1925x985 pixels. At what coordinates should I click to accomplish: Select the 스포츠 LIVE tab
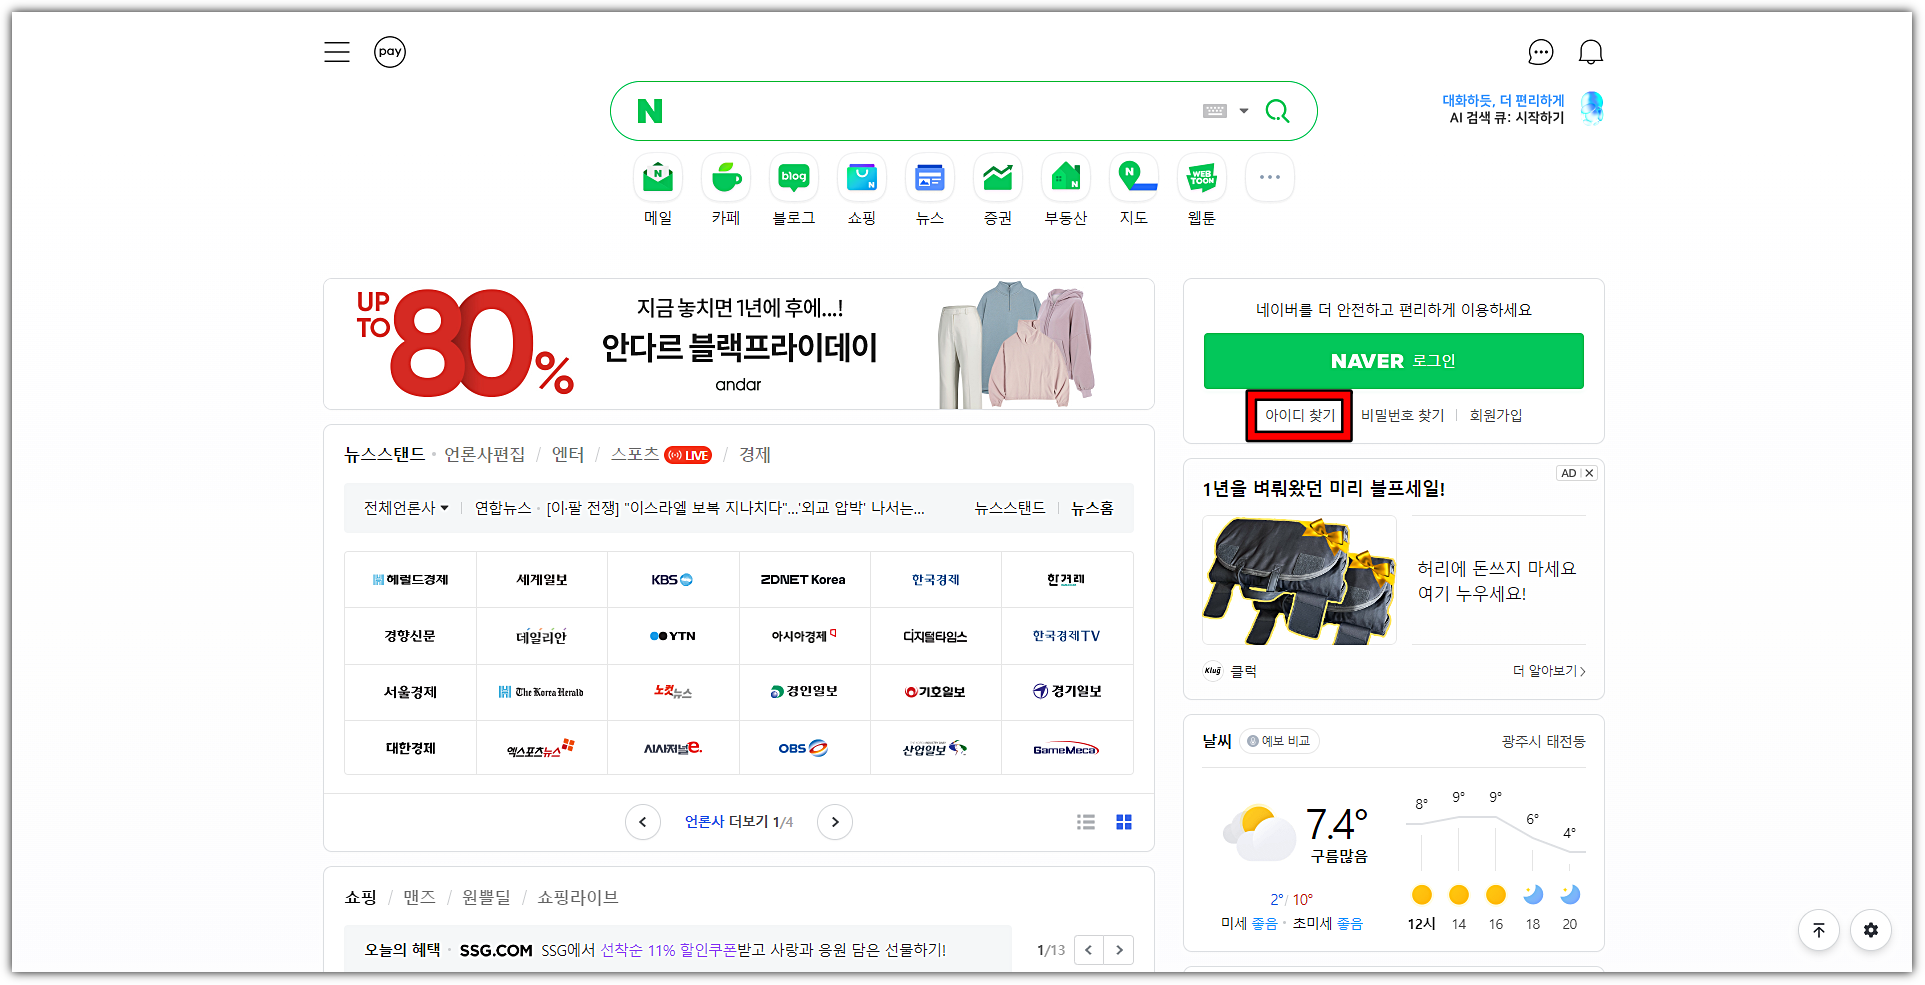click(x=661, y=455)
